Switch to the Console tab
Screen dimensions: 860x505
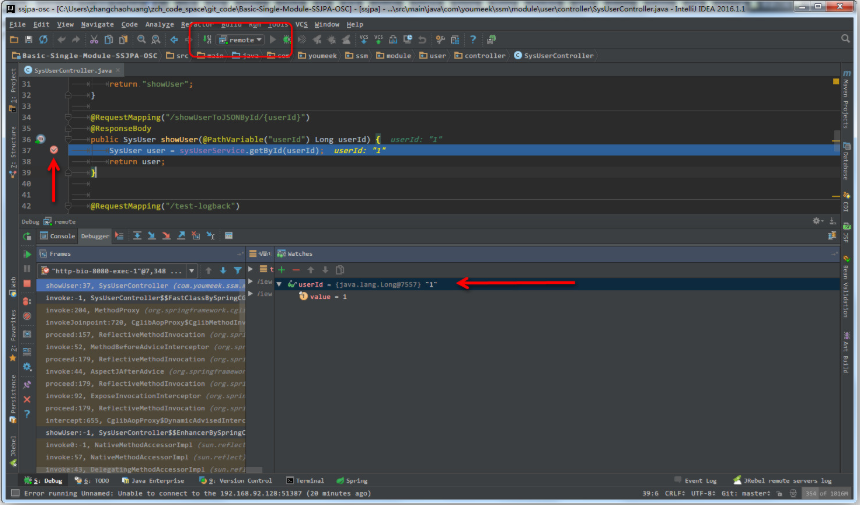point(57,236)
